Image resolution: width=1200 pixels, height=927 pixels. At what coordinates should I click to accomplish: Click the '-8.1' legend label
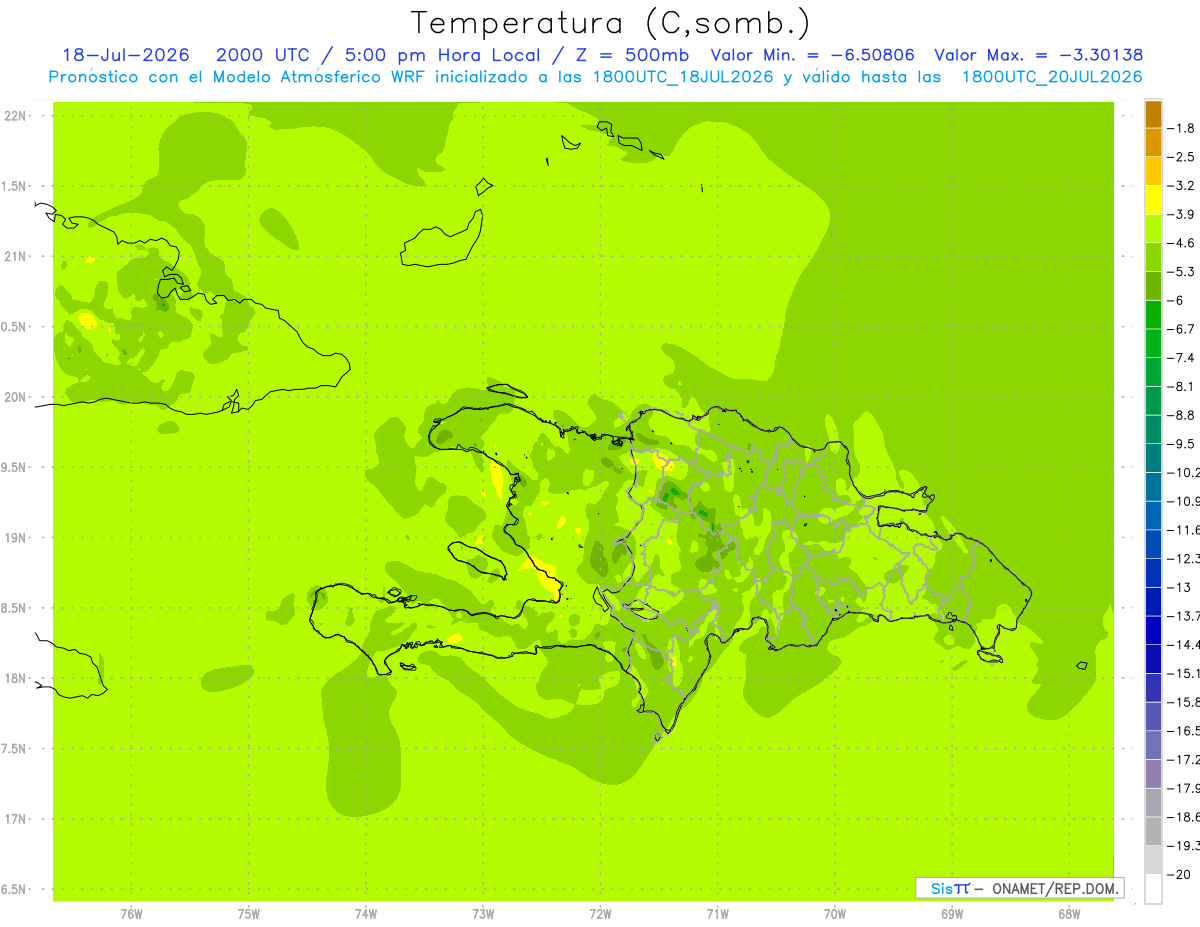1181,386
